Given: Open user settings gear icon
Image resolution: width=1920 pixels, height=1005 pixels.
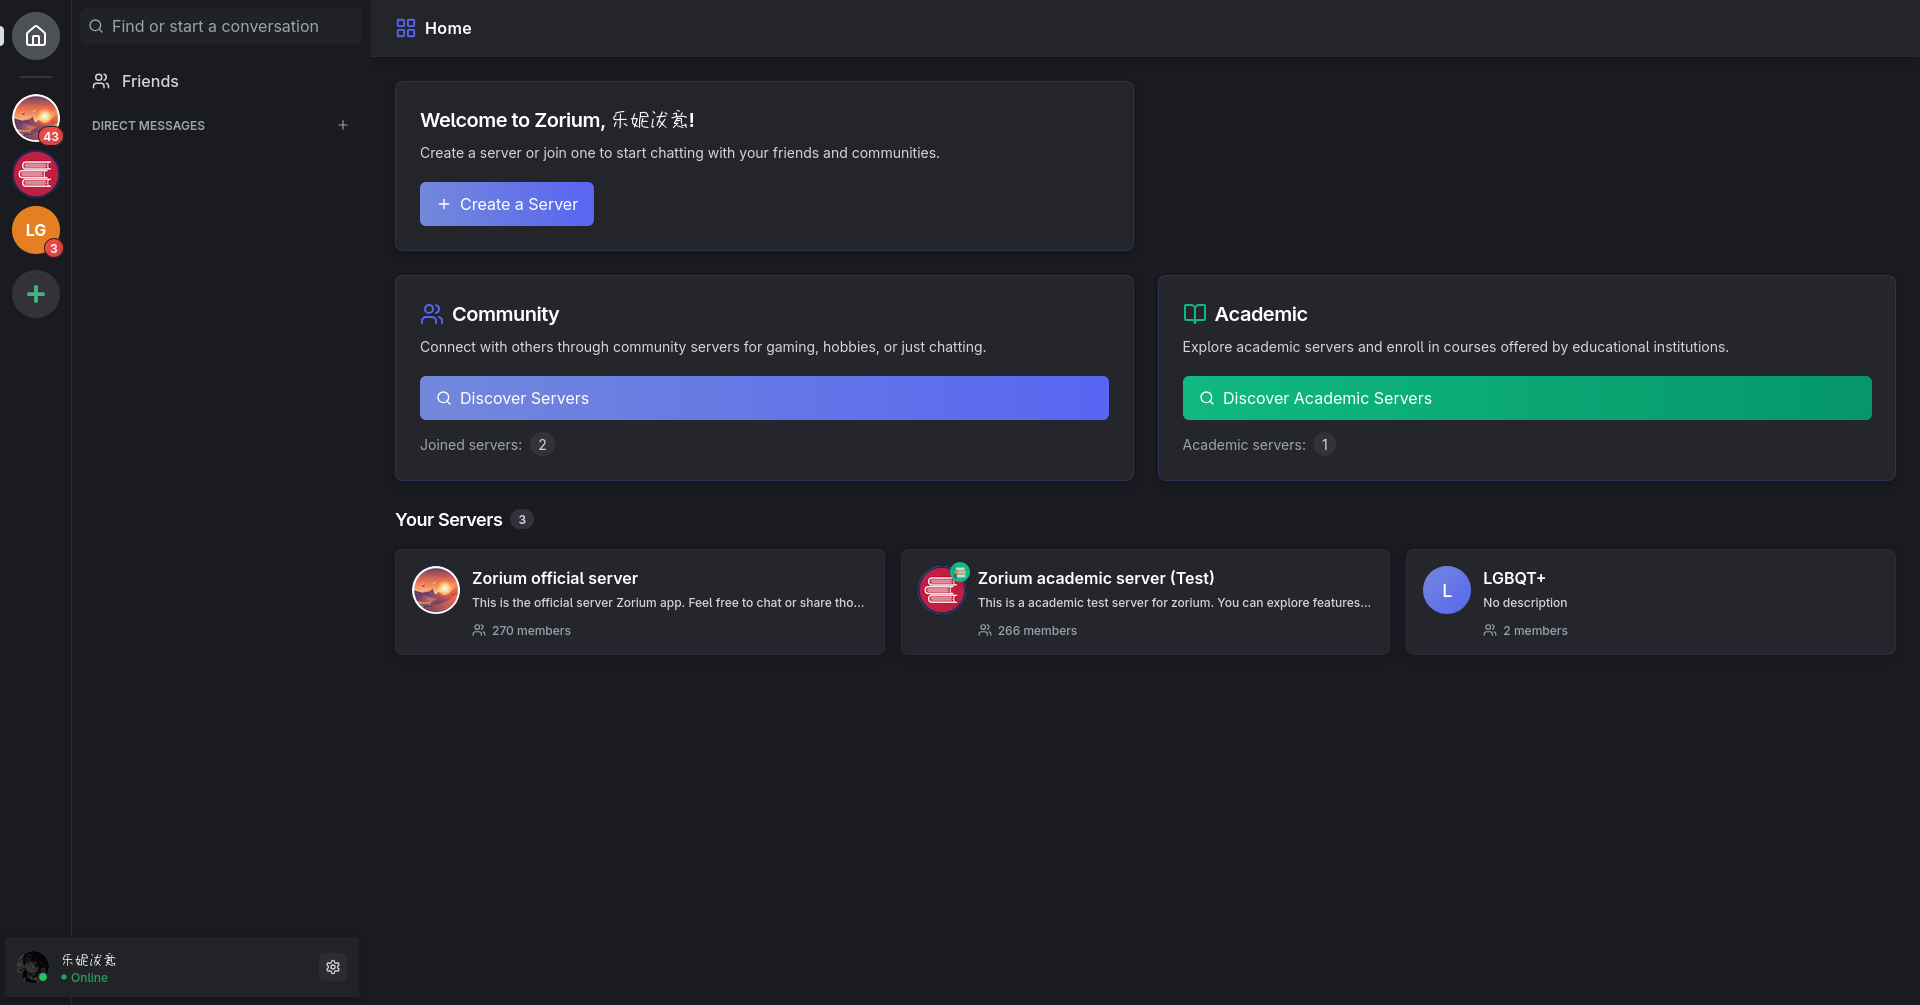Looking at the screenshot, I should coord(333,967).
